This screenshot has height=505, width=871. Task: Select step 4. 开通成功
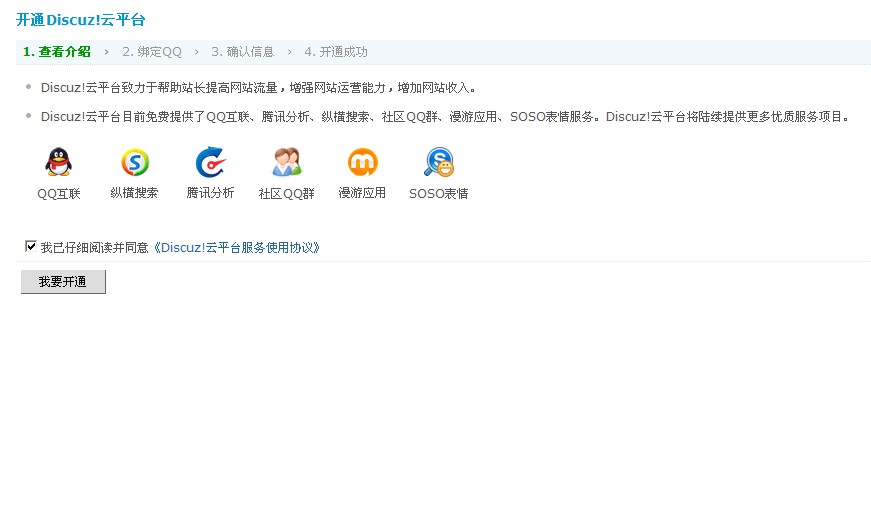tap(336, 52)
